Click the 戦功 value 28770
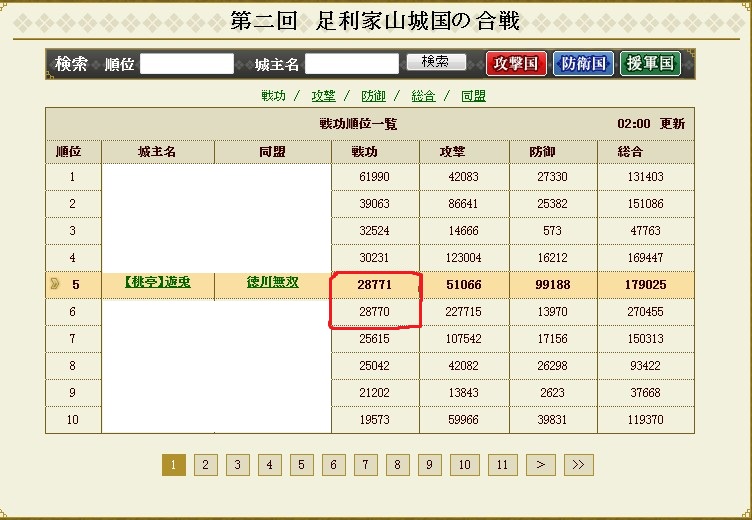 [x=375, y=312]
